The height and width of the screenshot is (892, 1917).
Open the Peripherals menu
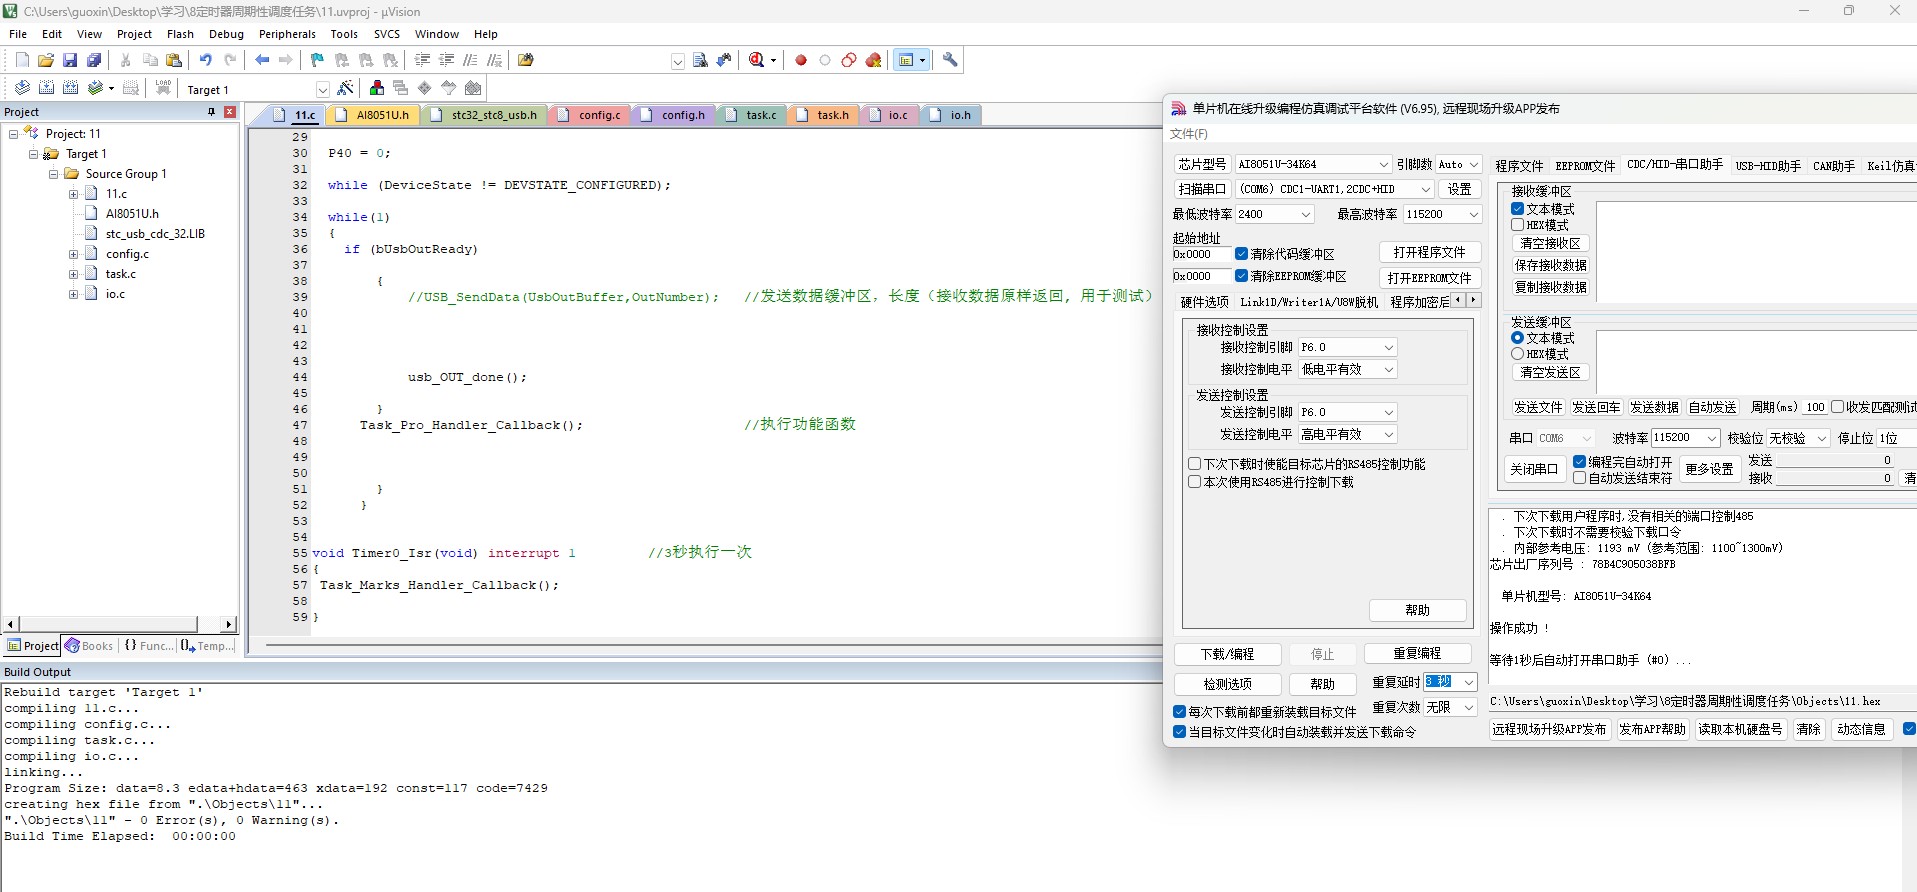[x=286, y=34]
